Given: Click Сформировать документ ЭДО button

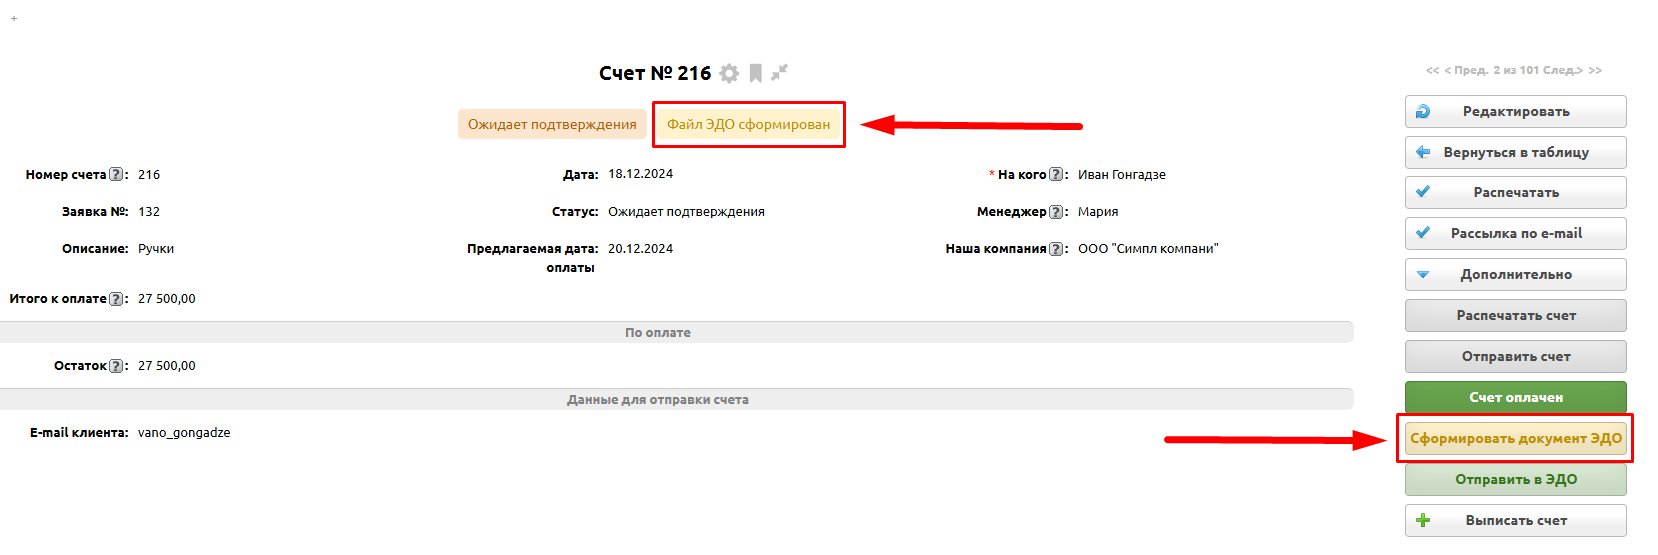Looking at the screenshot, I should click(x=1515, y=439).
